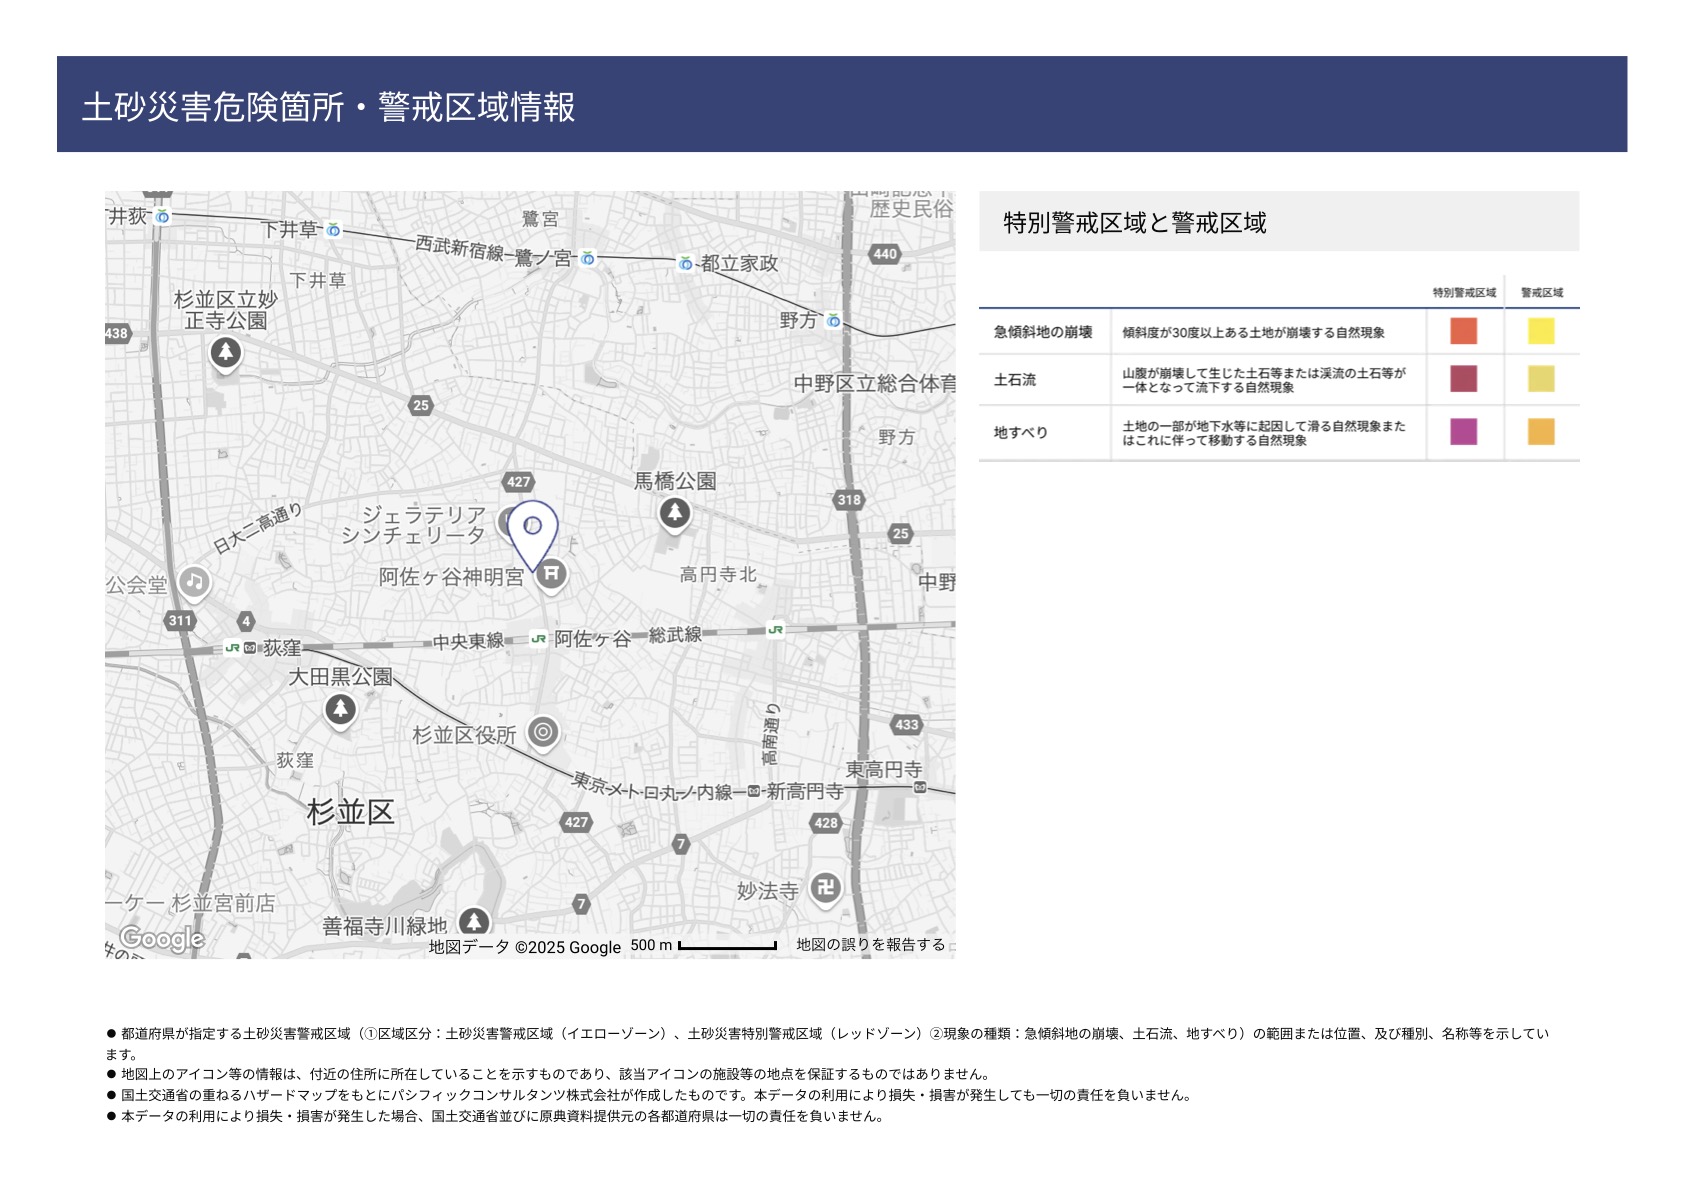The image size is (1683, 1189).
Task: Open the Google logo on the map
Action: pyautogui.click(x=161, y=938)
